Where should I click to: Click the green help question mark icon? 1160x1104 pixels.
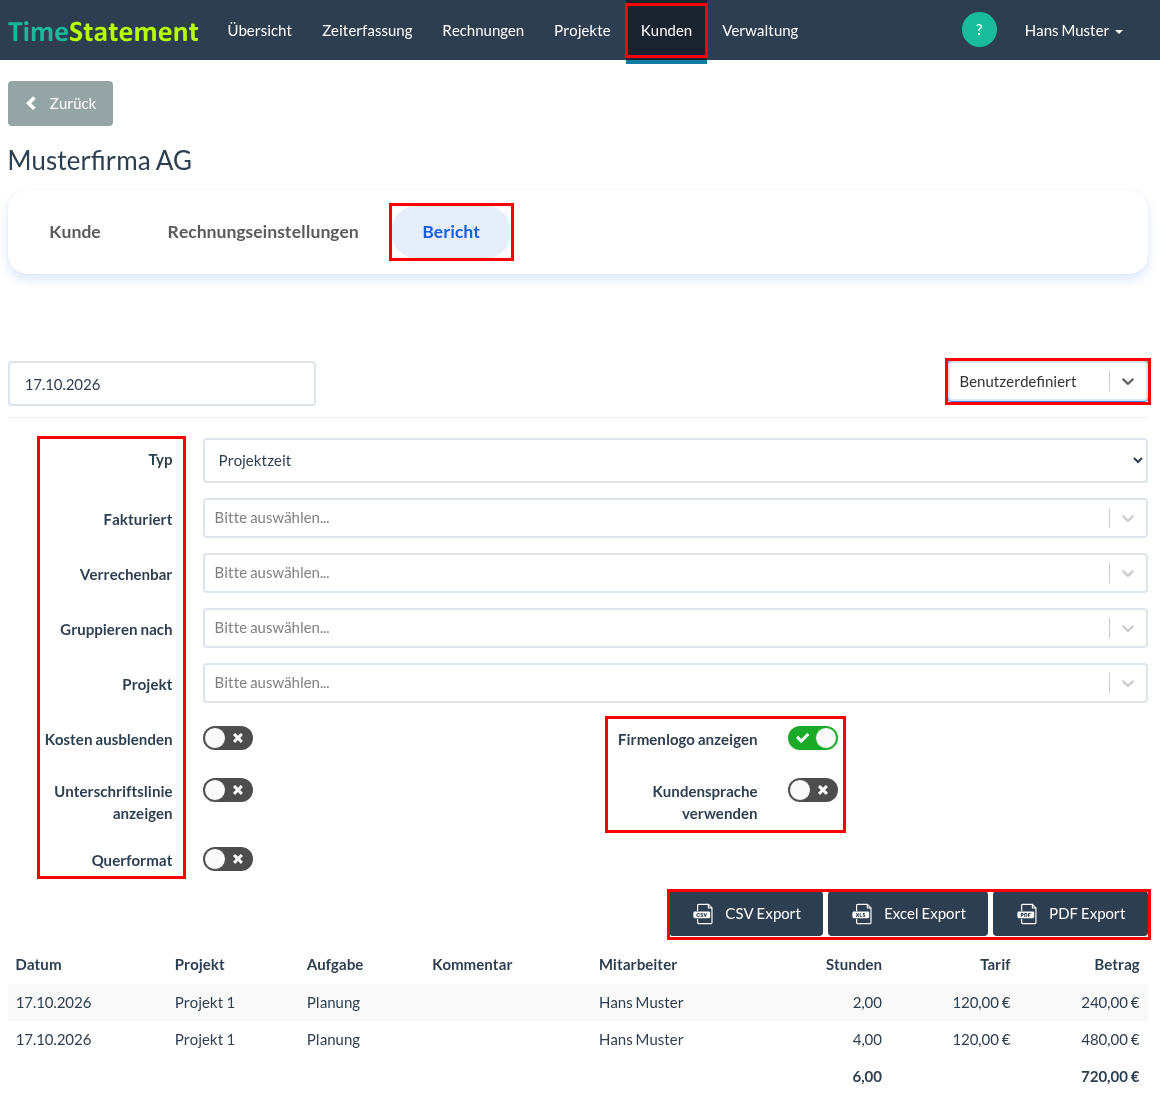[x=979, y=30]
